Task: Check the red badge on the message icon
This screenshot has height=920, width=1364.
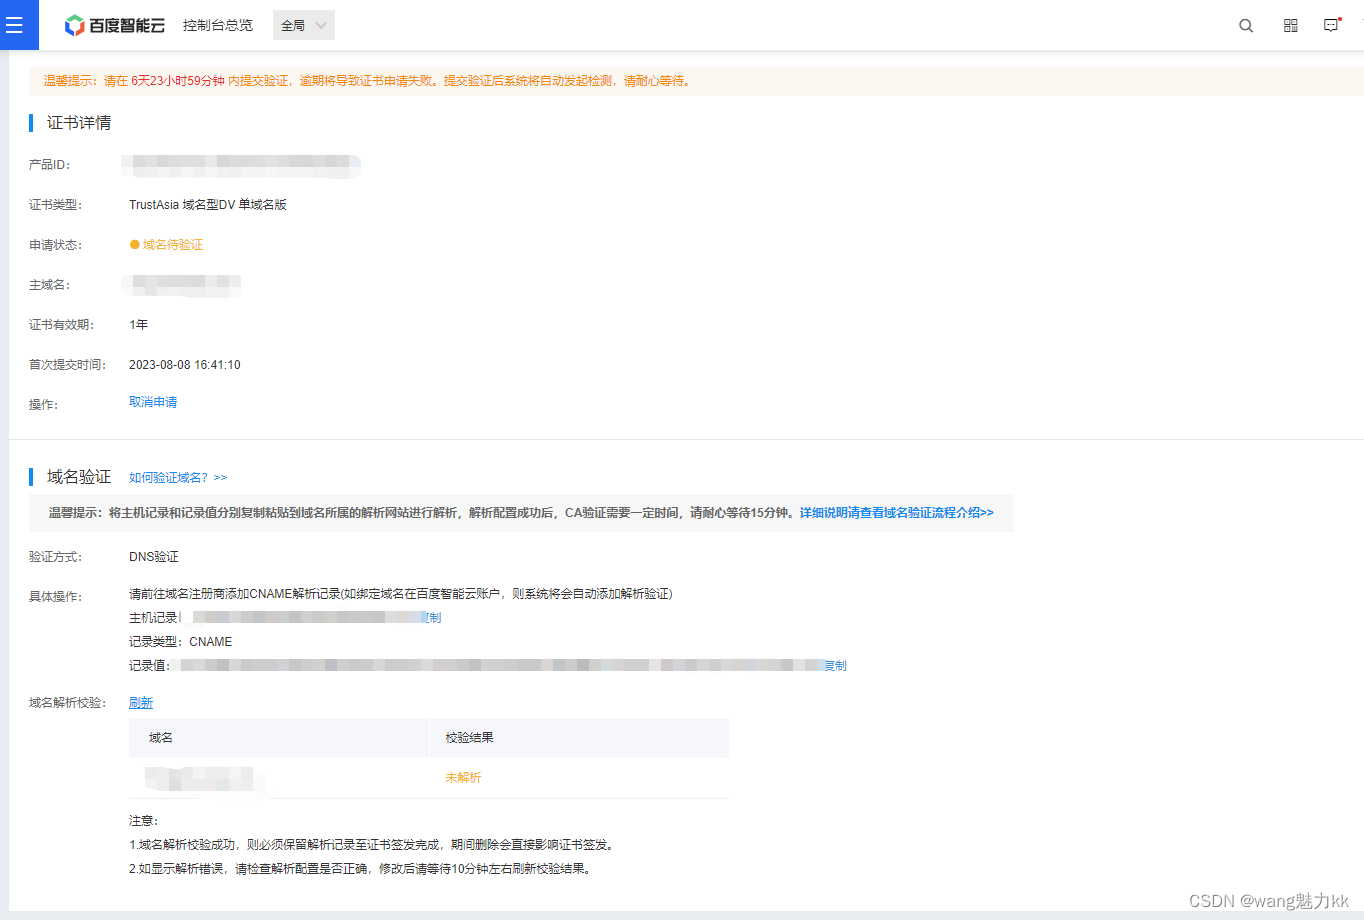Action: pyautogui.click(x=1340, y=17)
